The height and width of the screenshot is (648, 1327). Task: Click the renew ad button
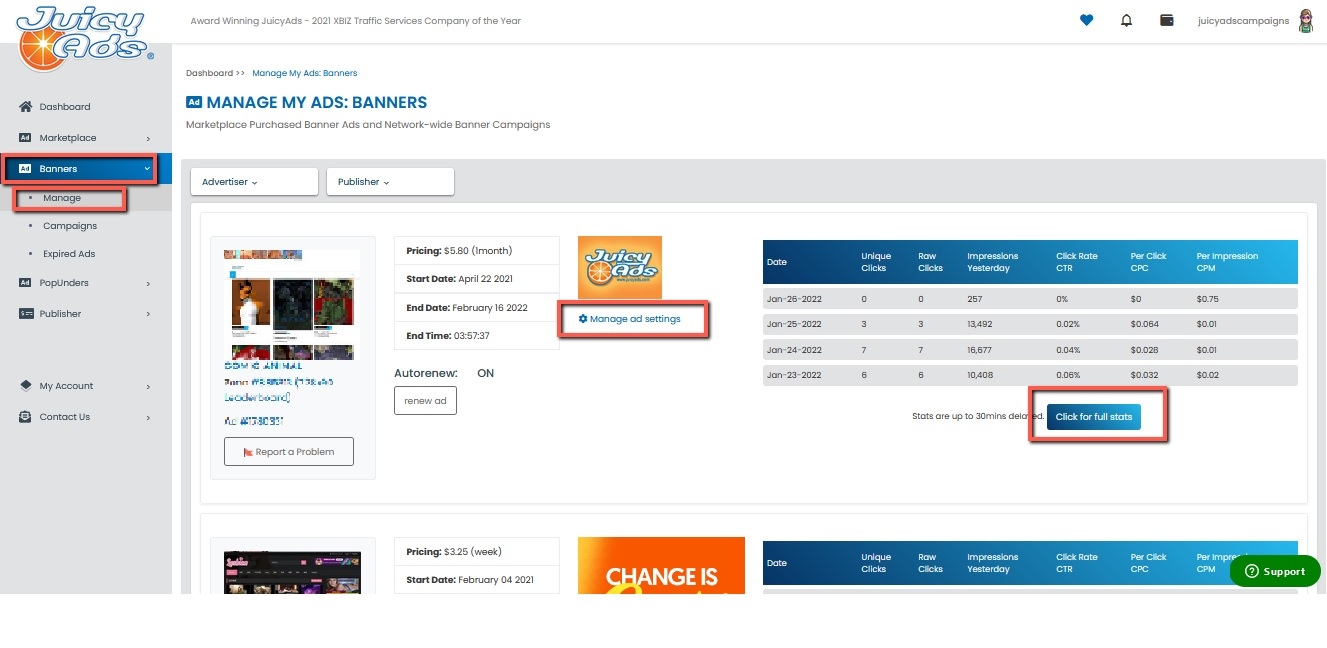pyautogui.click(x=425, y=401)
